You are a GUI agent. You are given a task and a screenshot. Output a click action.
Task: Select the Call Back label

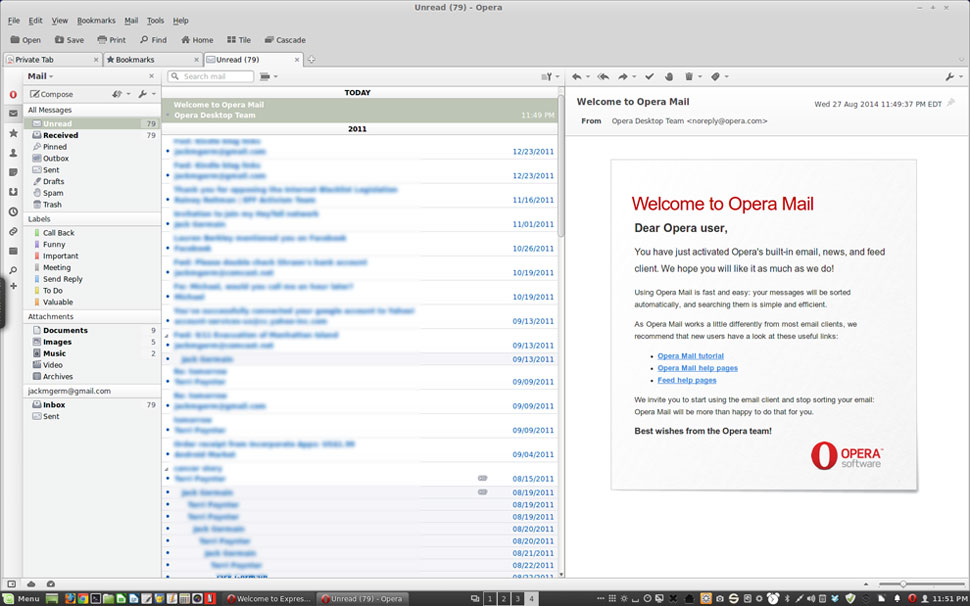point(58,233)
